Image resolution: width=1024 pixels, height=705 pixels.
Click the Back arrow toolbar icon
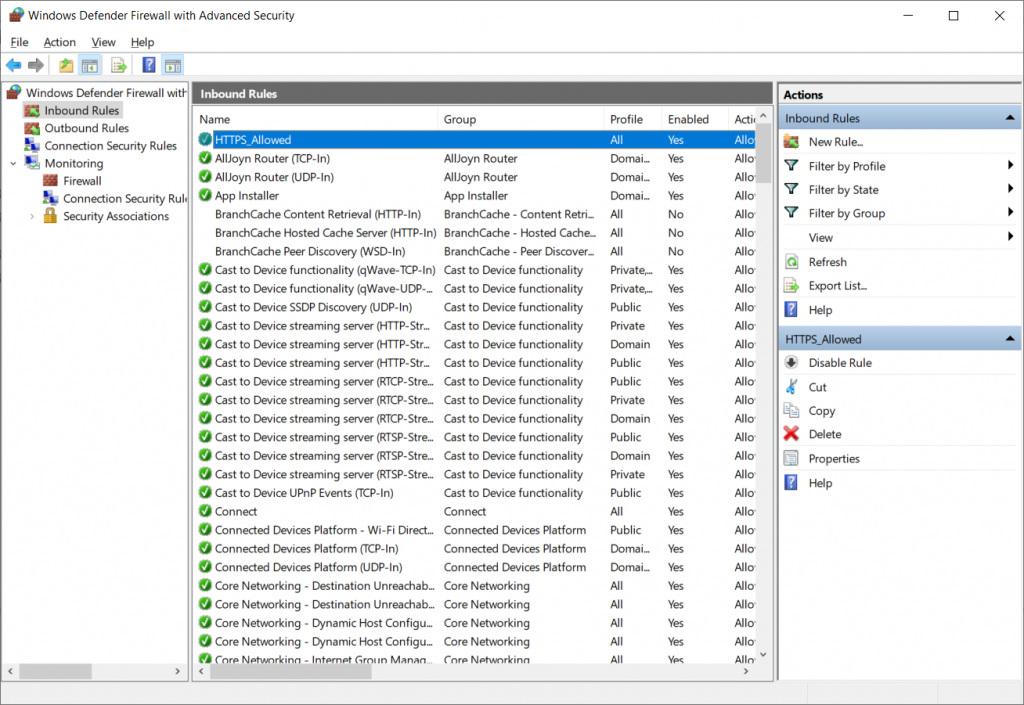(x=13, y=65)
